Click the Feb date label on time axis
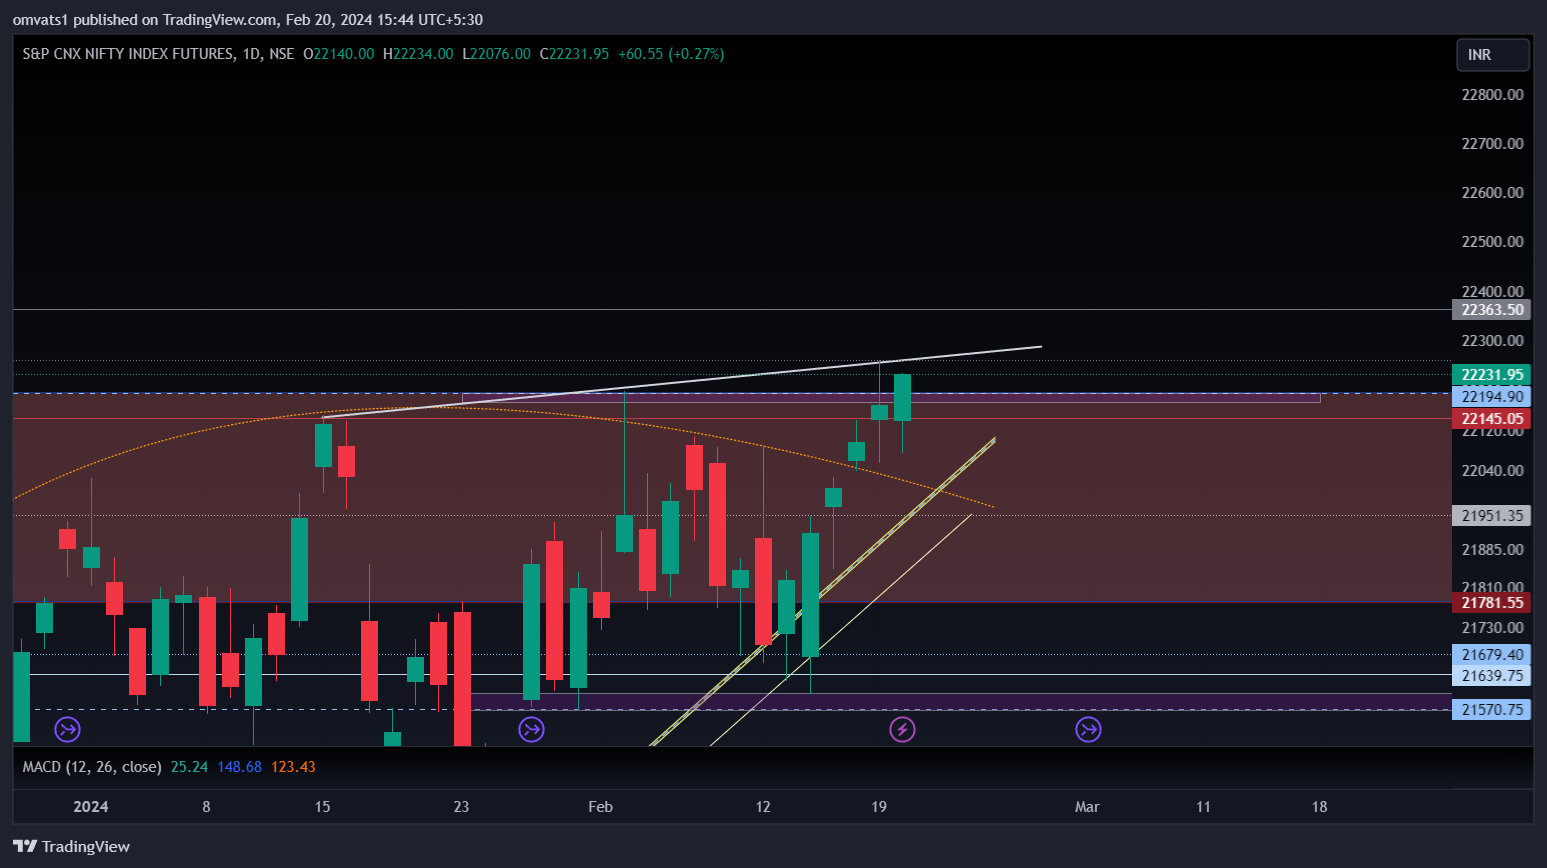1547x868 pixels. [600, 807]
